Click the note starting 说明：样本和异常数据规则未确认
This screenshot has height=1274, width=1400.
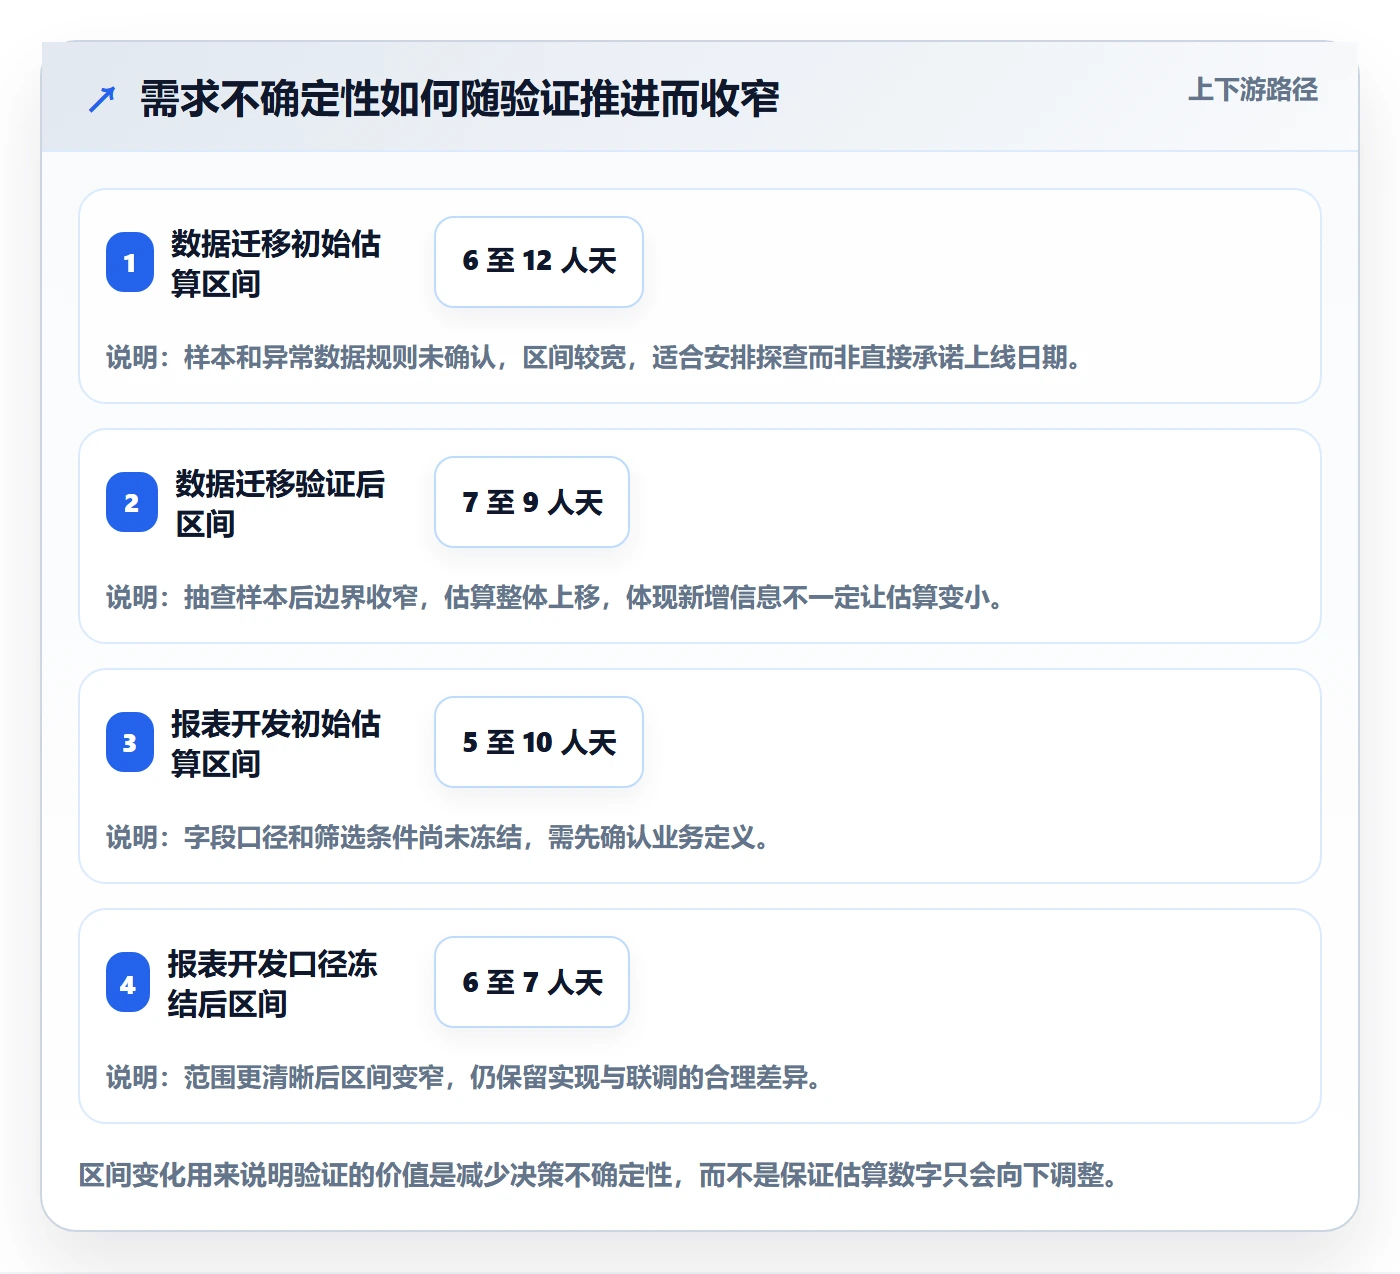tap(594, 357)
